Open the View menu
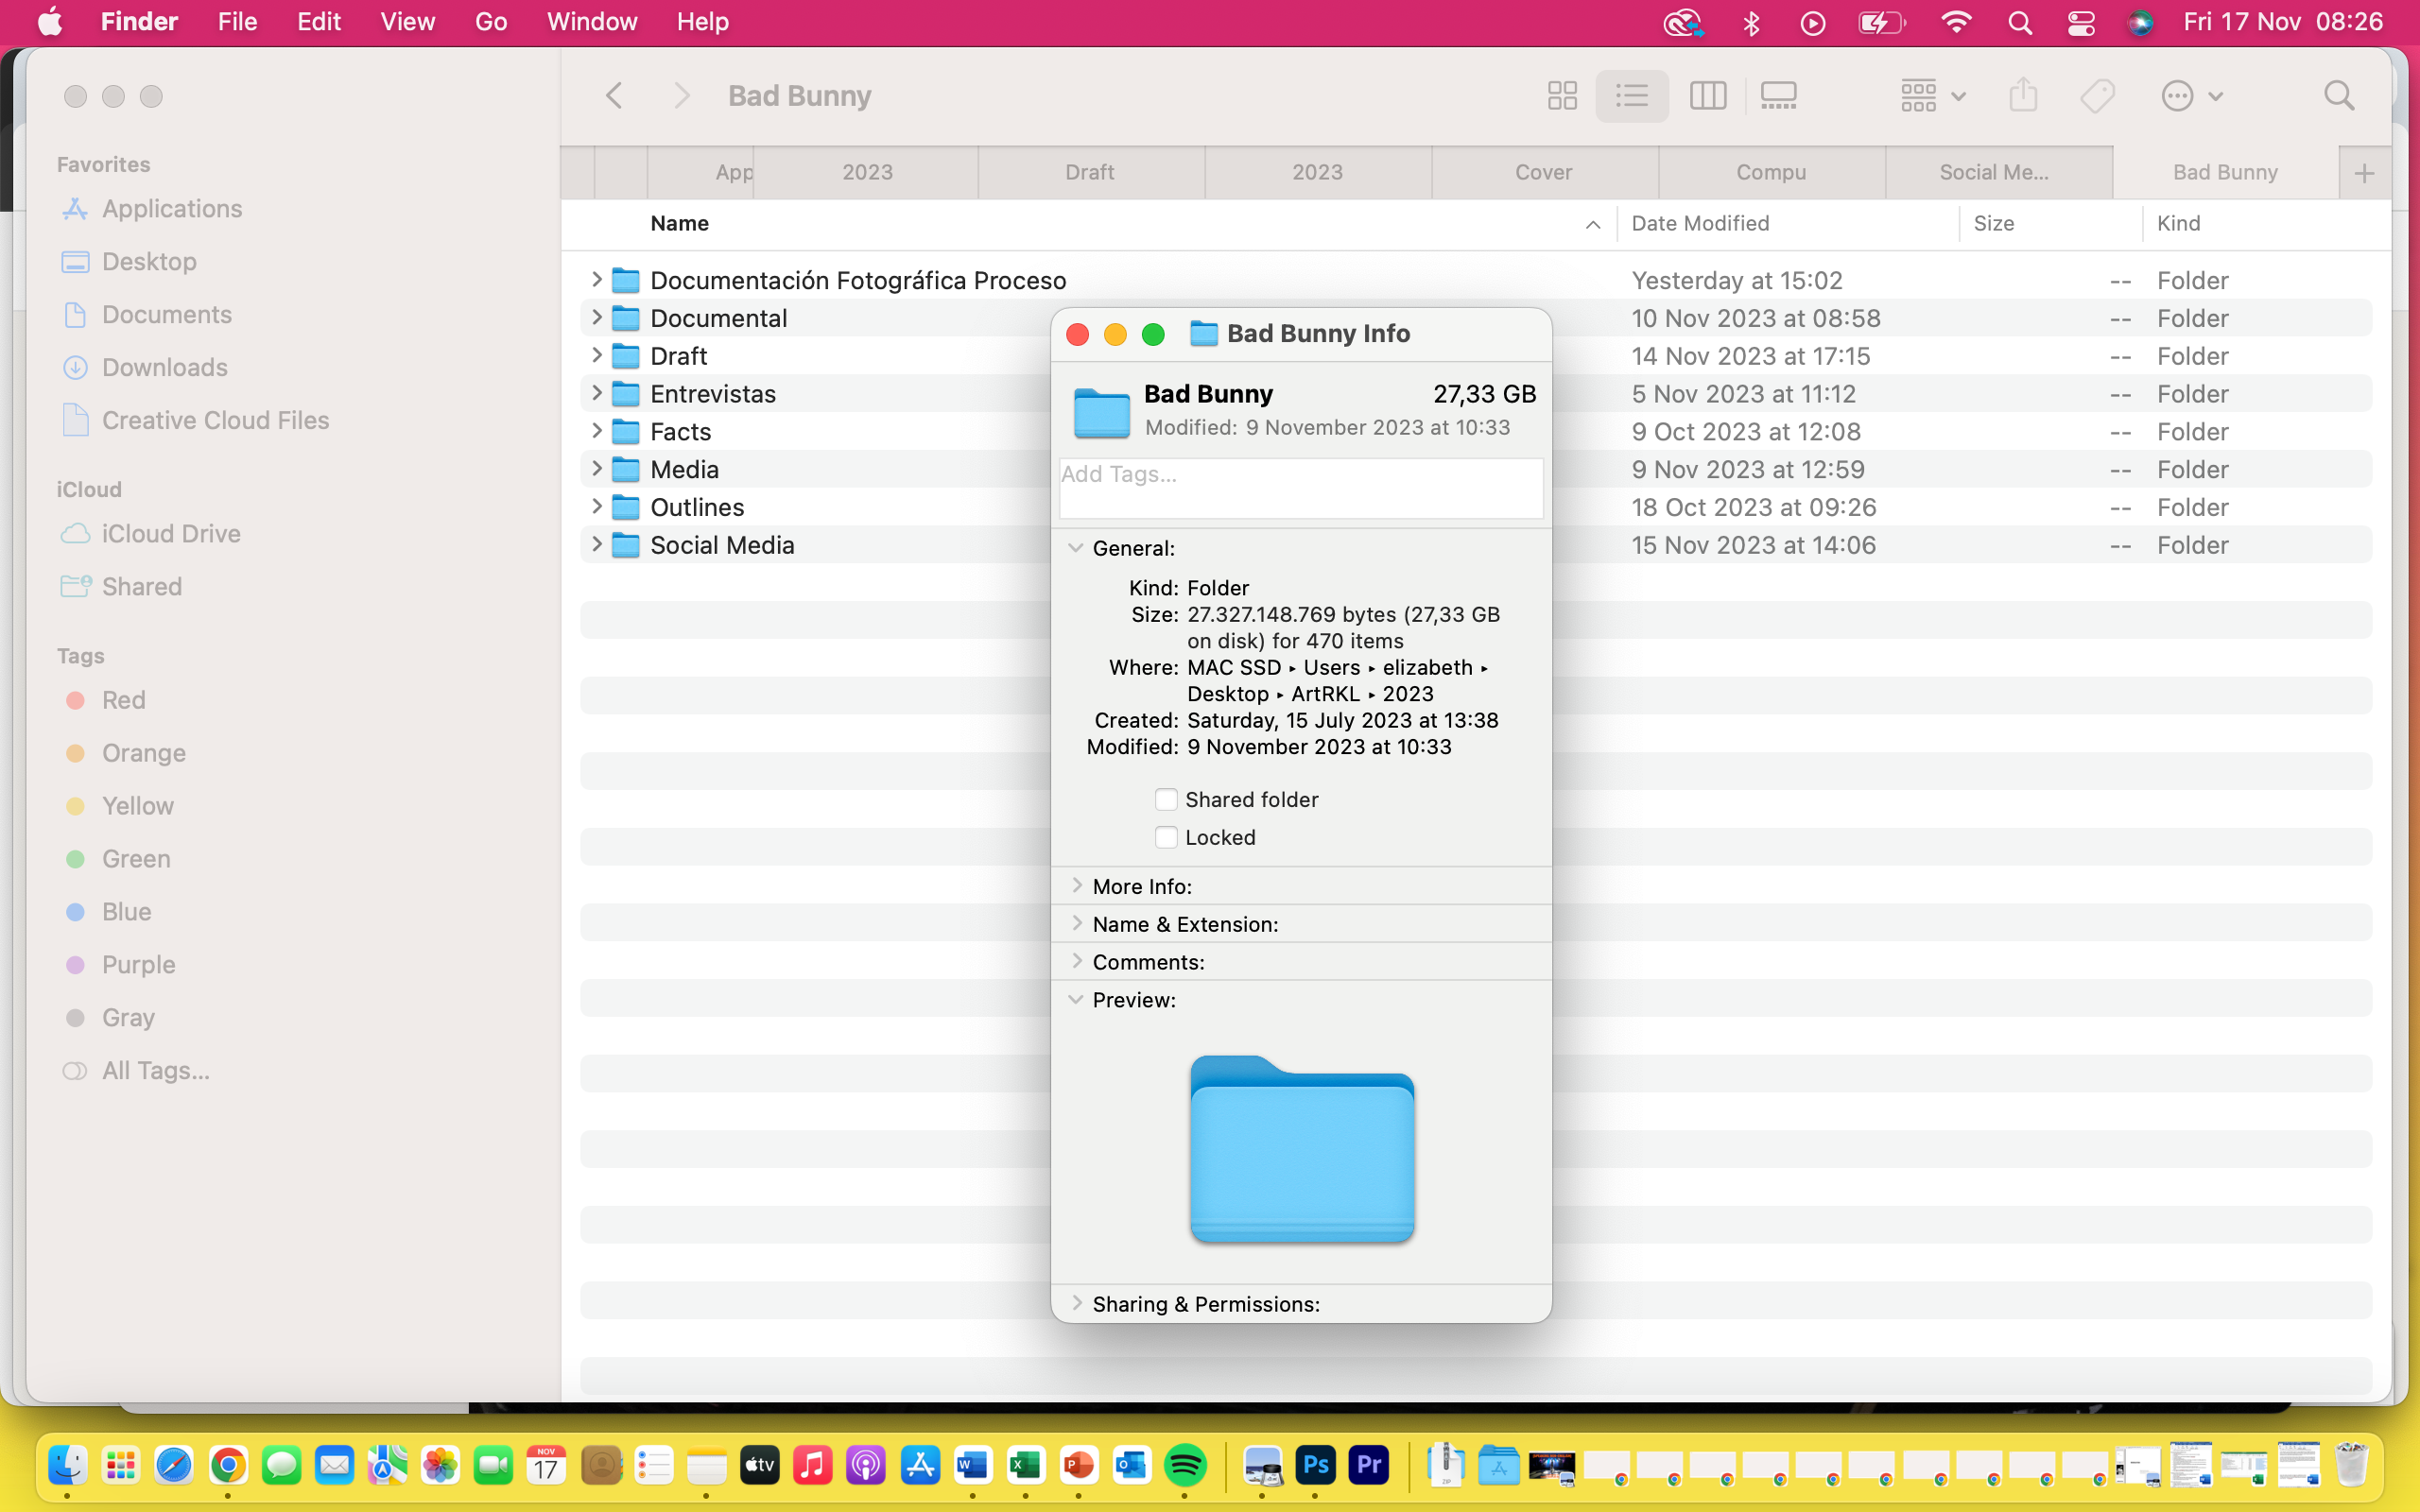This screenshot has width=2420, height=1512. (x=407, y=22)
